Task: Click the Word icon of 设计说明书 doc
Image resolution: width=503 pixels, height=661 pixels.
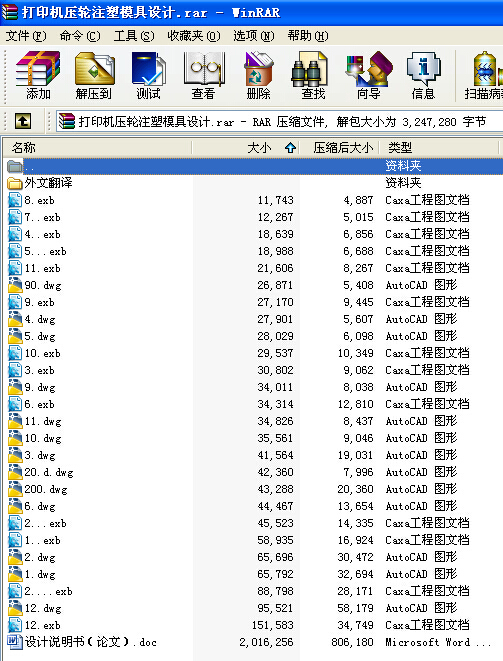Action: [x=15, y=642]
